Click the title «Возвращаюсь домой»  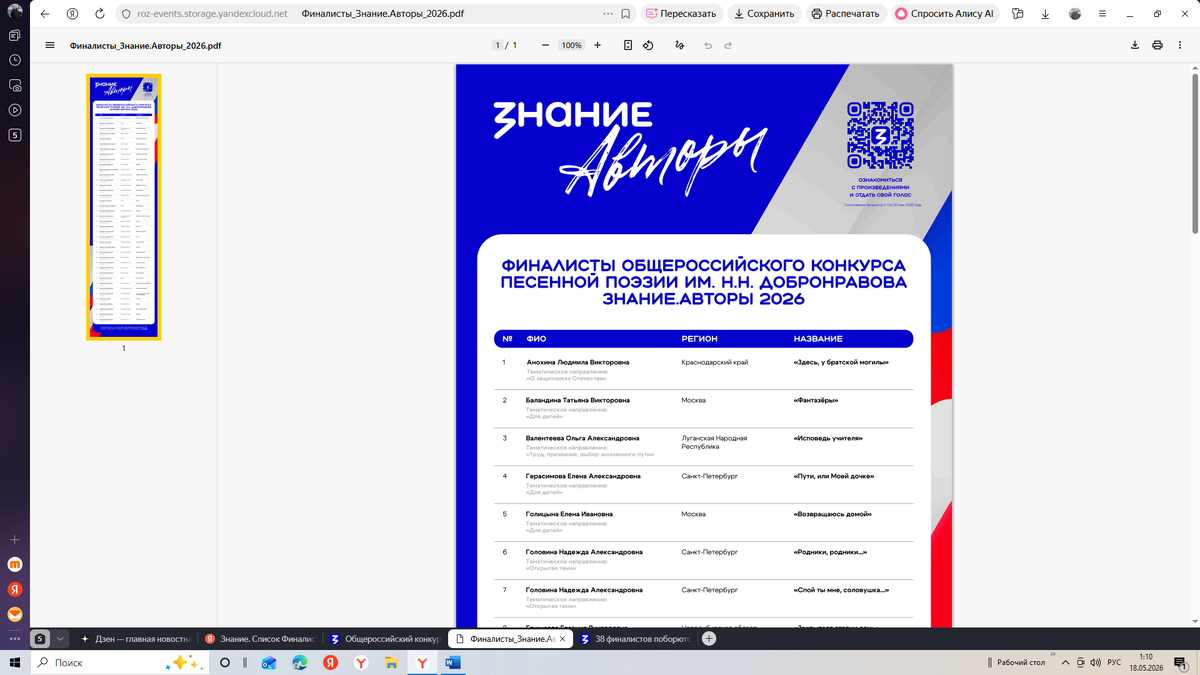click(x=832, y=514)
